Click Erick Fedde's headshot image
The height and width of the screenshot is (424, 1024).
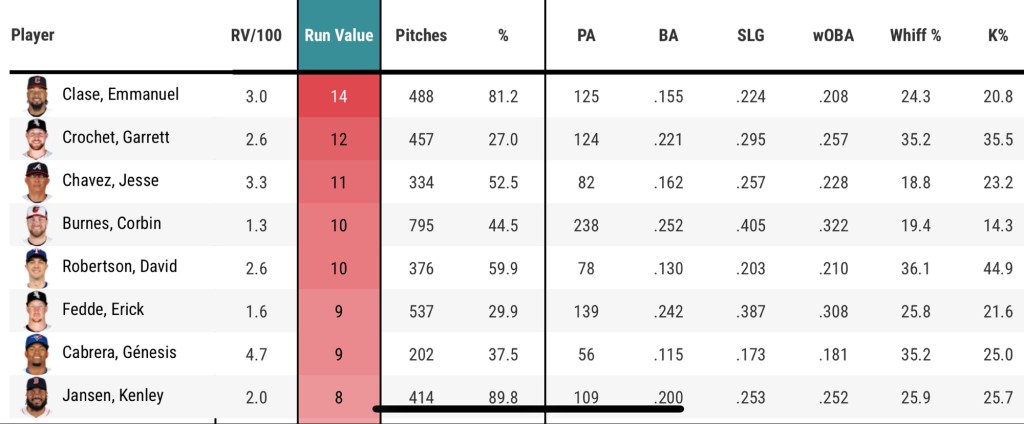37,312
